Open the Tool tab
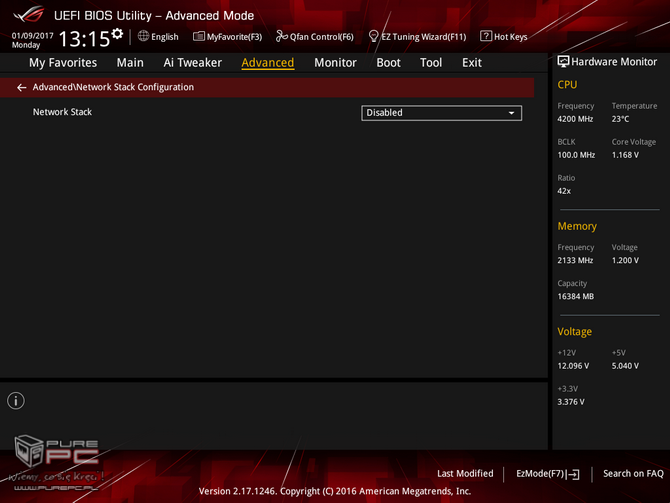670x503 pixels. [431, 63]
